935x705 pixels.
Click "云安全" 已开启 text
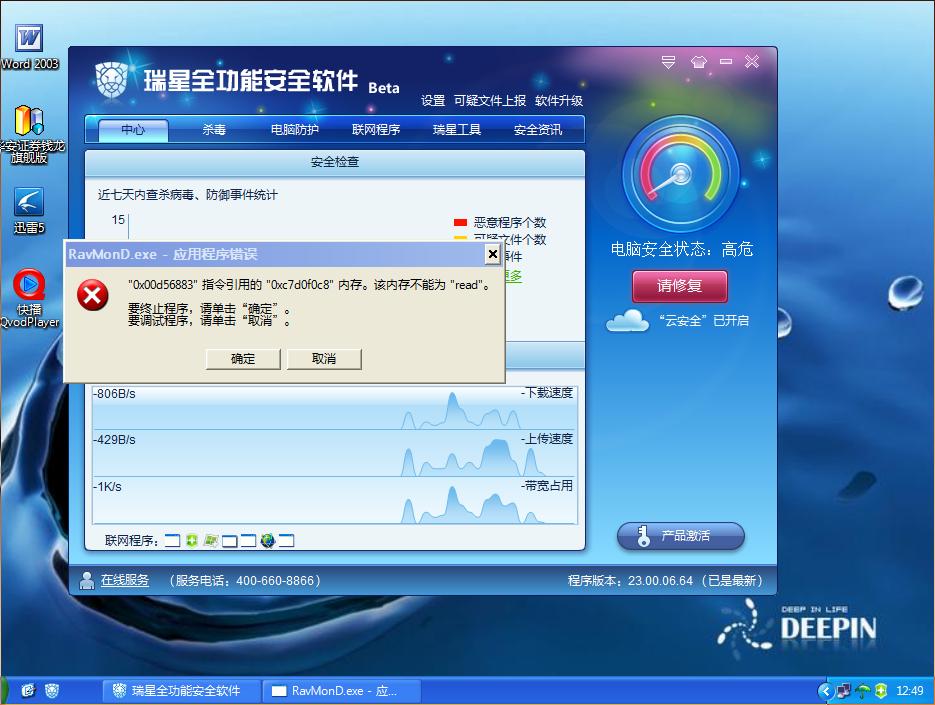pyautogui.click(x=704, y=321)
